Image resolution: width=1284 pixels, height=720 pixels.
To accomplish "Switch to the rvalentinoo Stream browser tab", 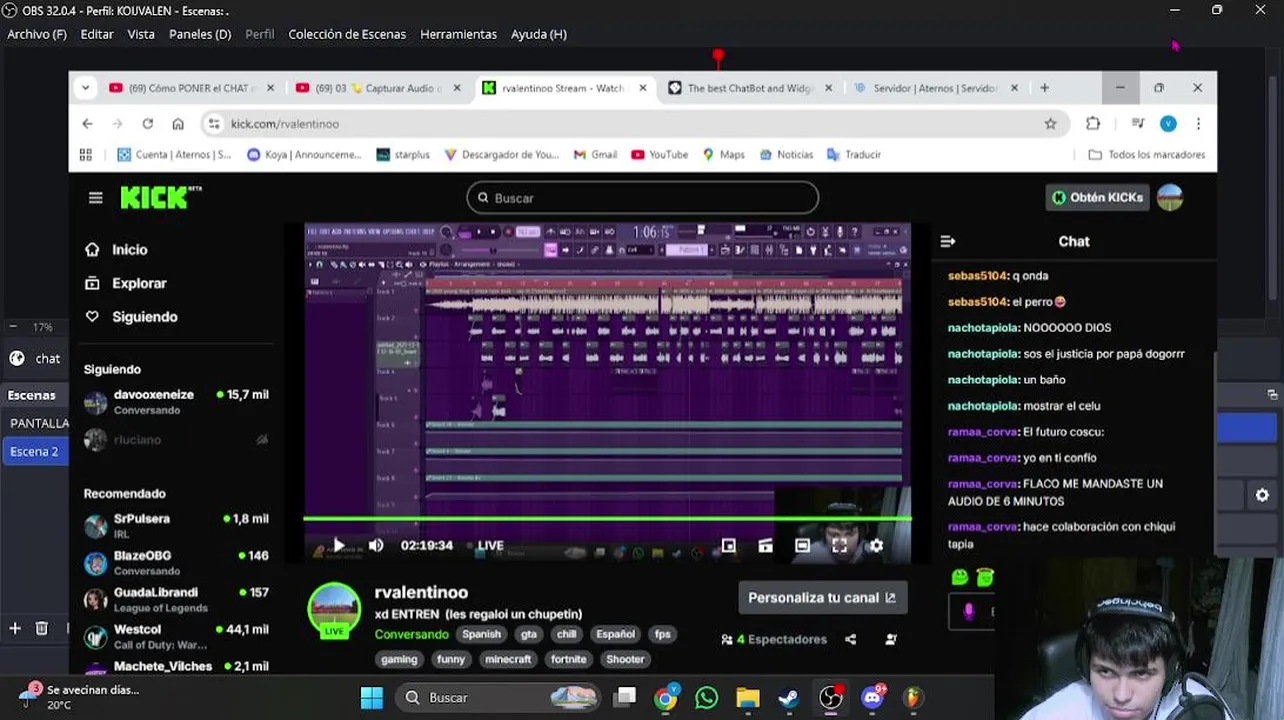I will 562,88.
